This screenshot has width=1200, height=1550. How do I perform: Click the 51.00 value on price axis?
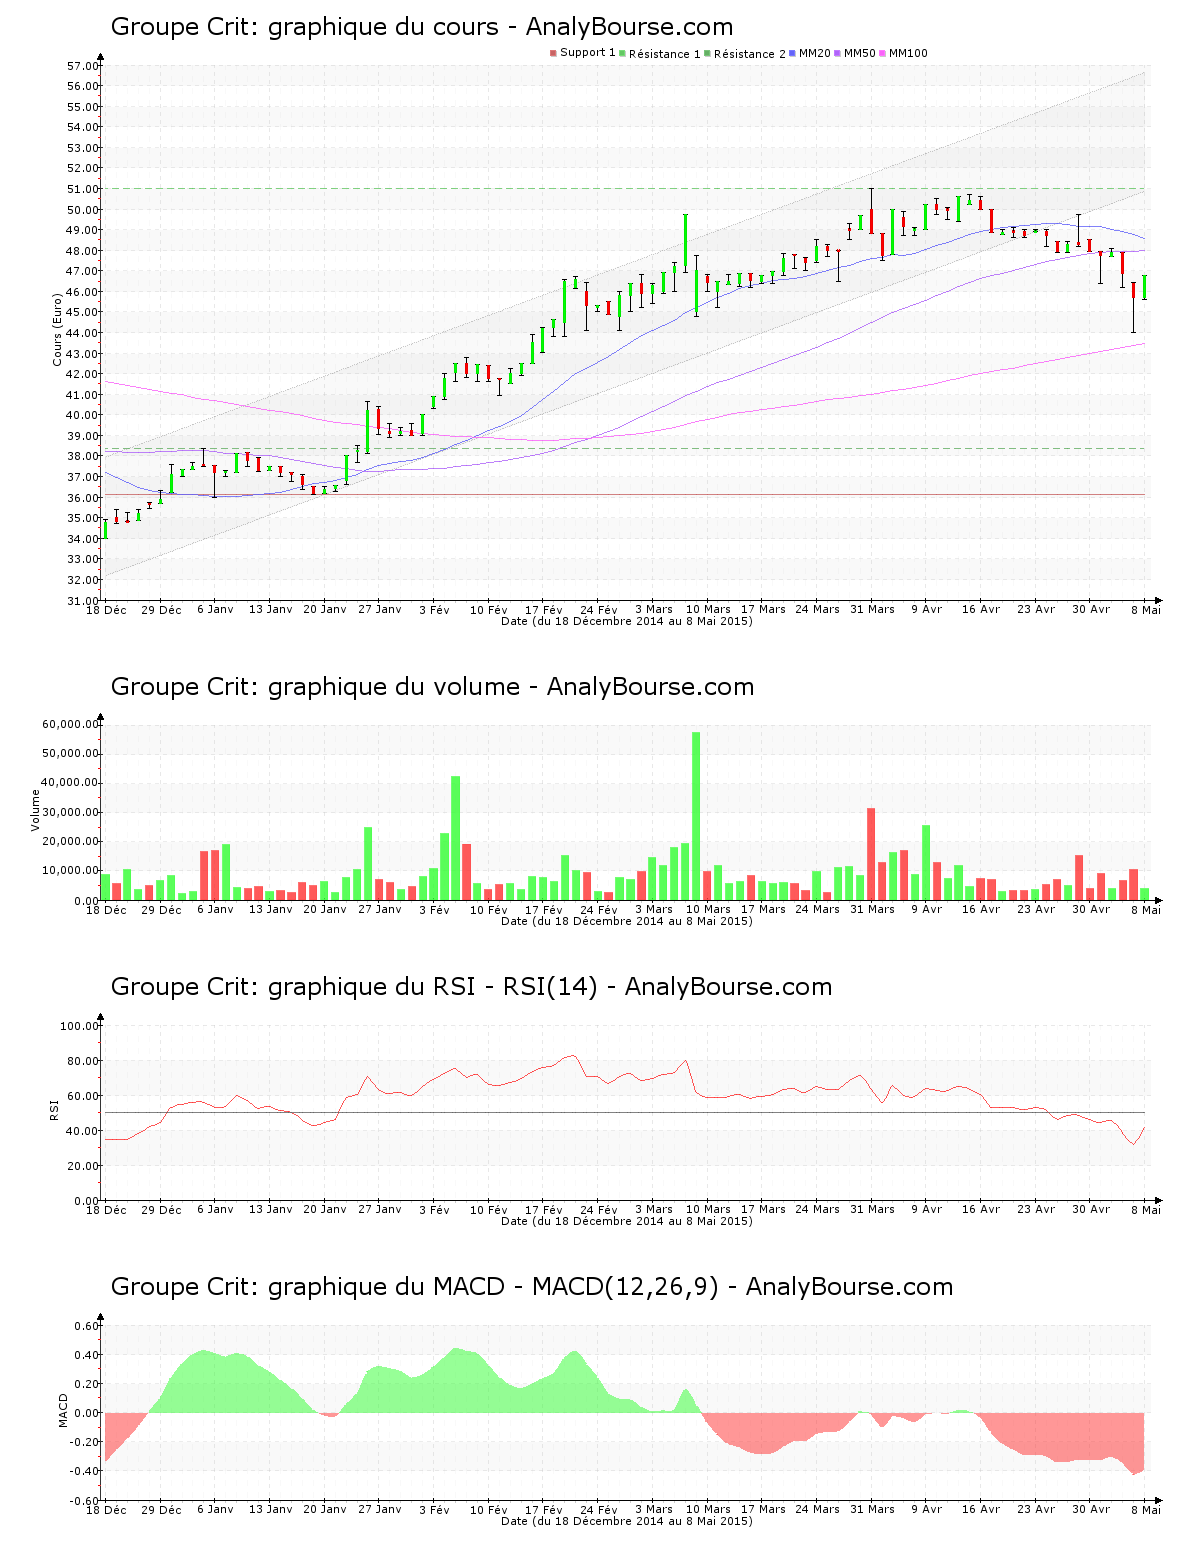83,189
